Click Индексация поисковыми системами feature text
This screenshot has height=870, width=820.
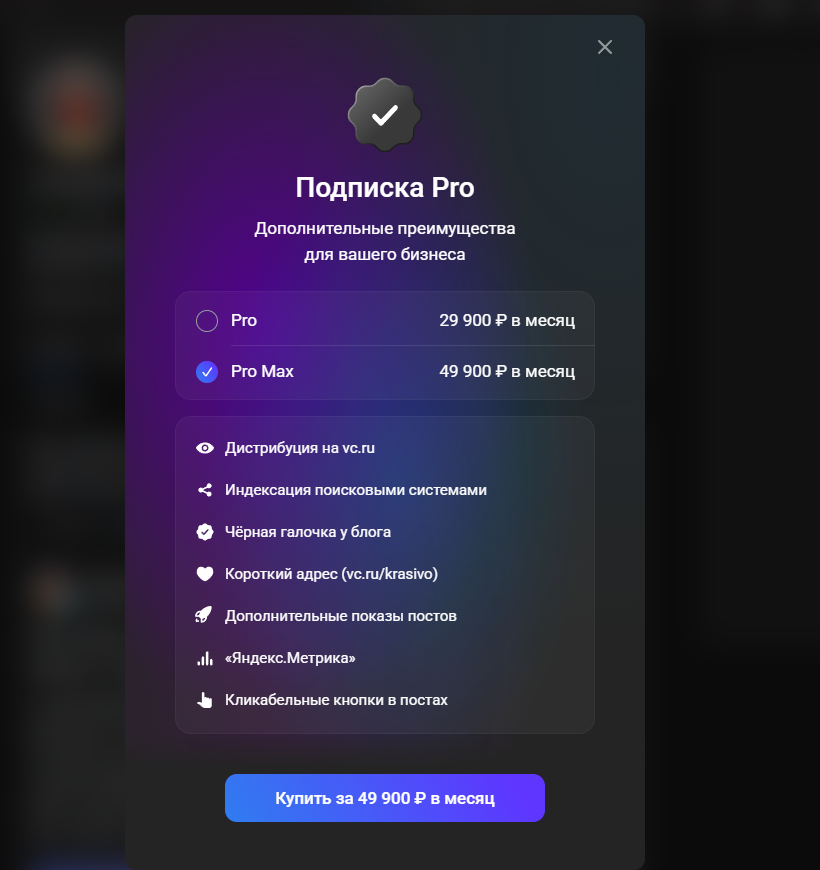pyautogui.click(x=356, y=490)
